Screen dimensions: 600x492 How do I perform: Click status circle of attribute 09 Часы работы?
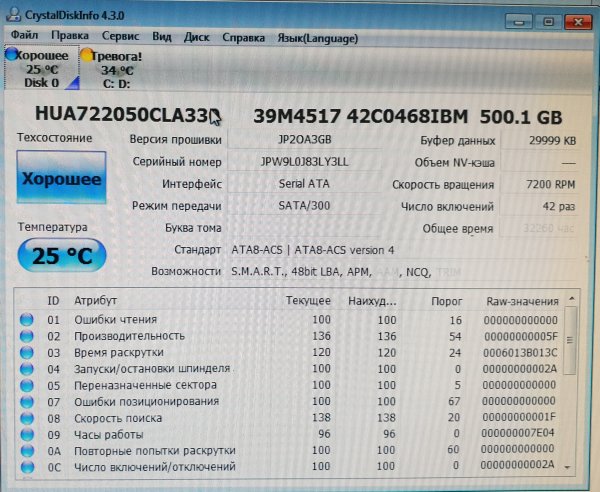pos(27,434)
